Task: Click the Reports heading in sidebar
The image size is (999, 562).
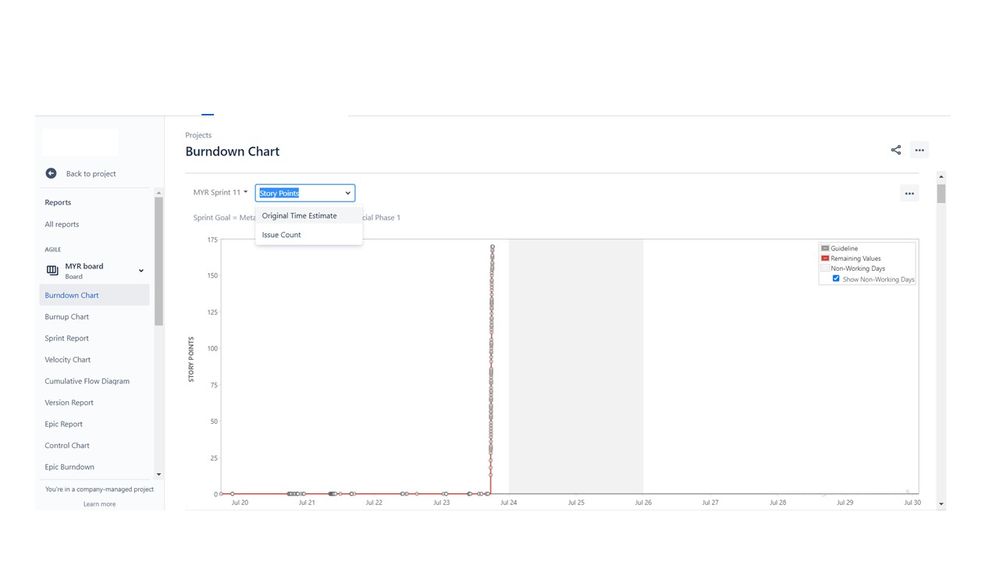Action: coord(58,203)
